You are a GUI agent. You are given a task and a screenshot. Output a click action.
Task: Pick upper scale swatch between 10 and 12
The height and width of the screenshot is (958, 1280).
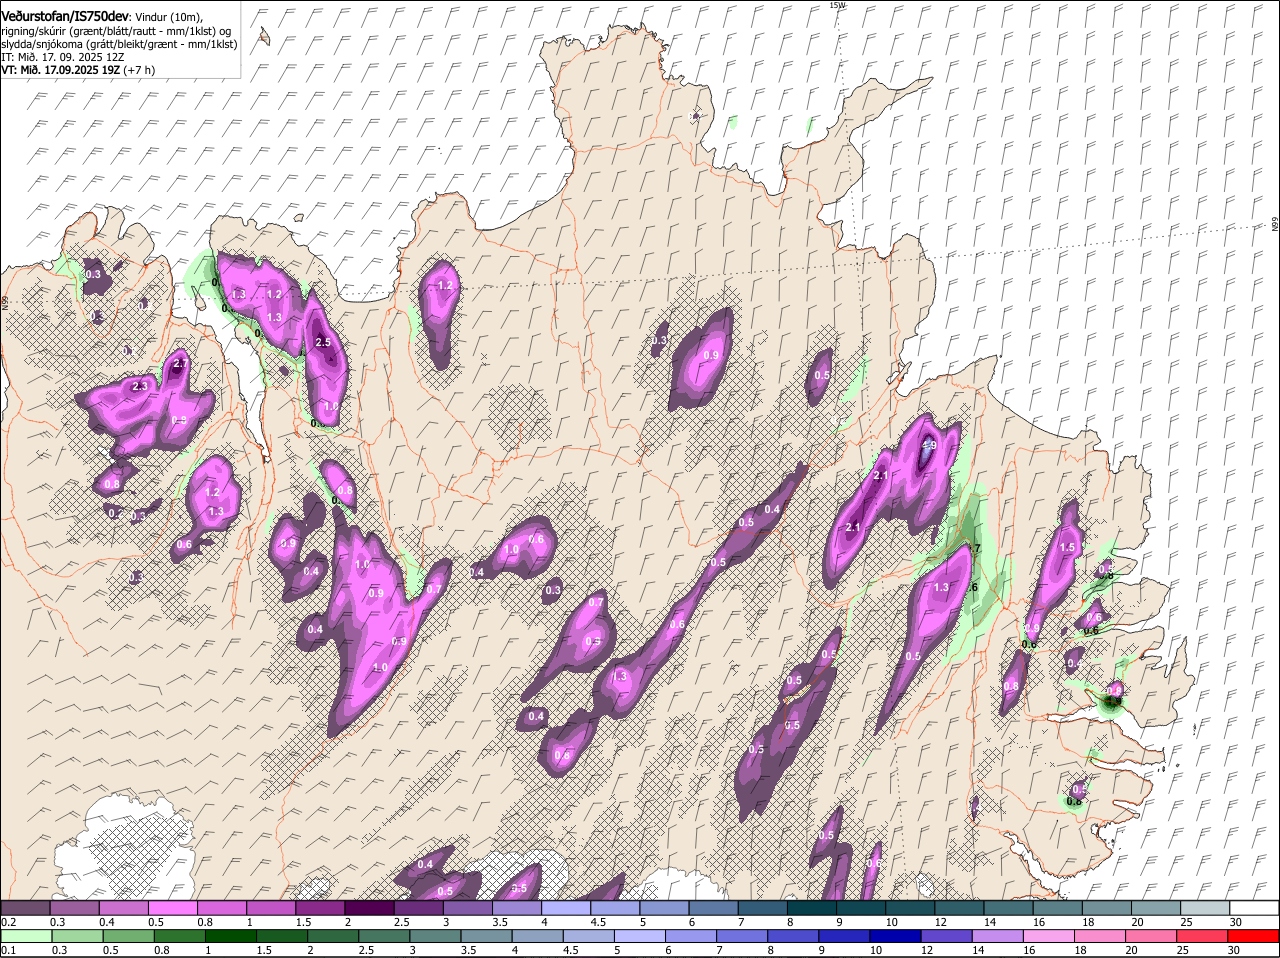pos(910,908)
